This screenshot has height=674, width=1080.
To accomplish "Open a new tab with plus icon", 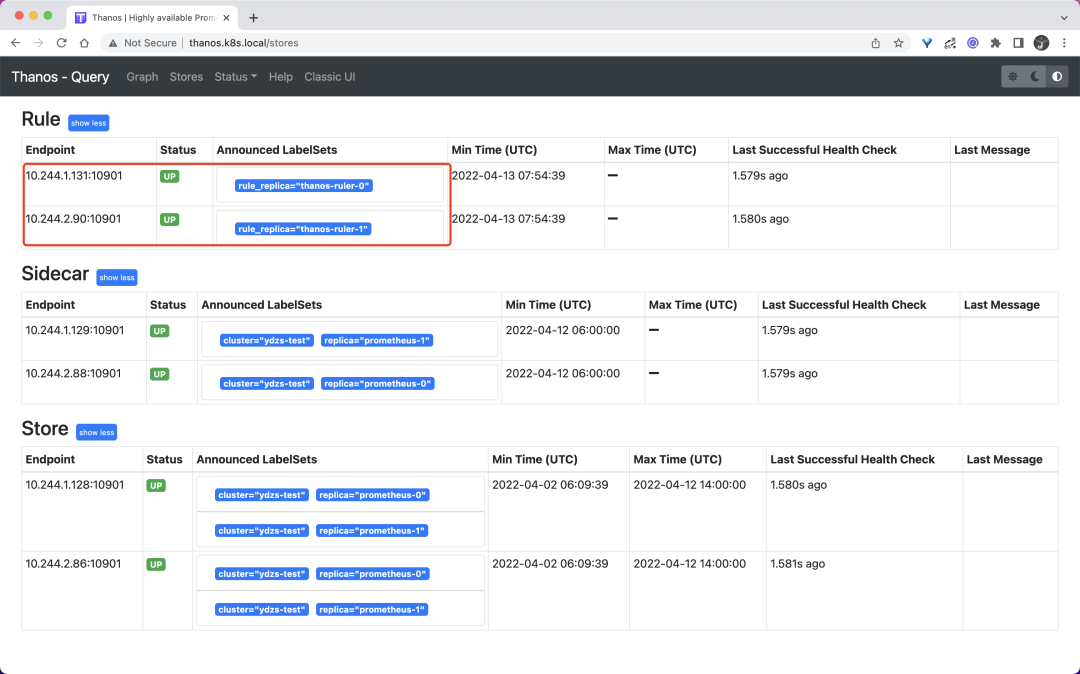I will [253, 18].
